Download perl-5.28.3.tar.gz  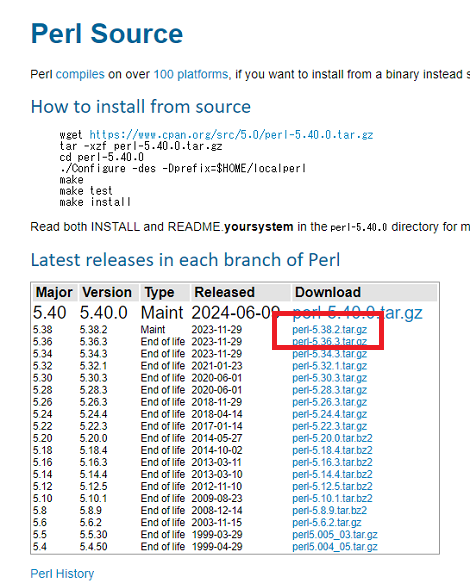329,390
